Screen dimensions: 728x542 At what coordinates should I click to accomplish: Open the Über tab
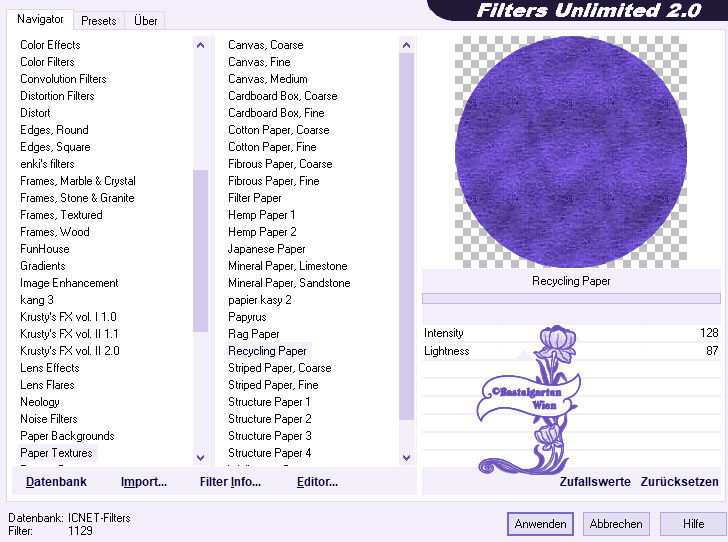pyautogui.click(x=145, y=21)
